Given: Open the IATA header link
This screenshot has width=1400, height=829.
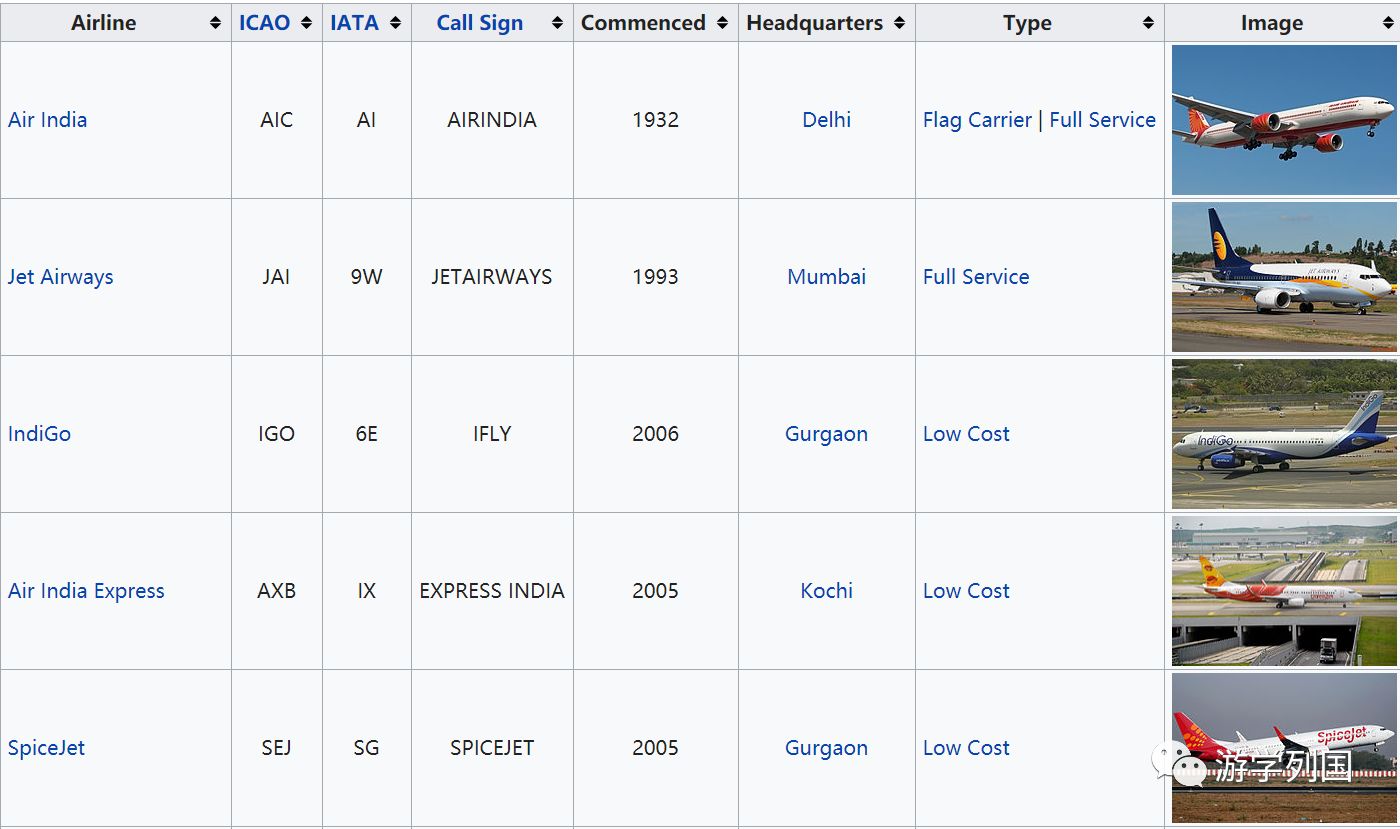Looking at the screenshot, I should click(x=354, y=23).
